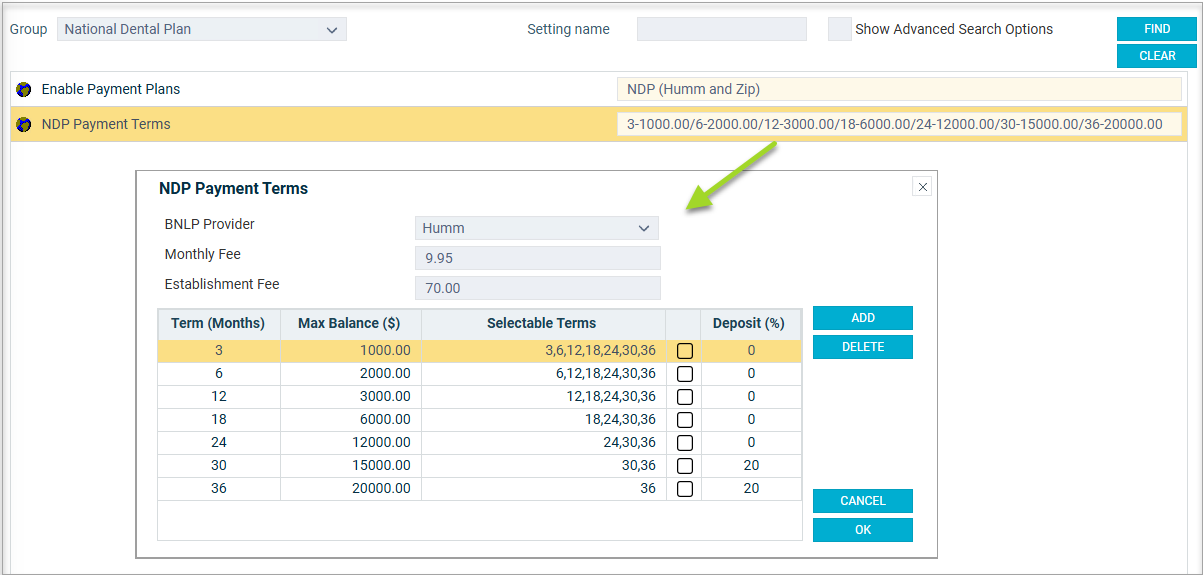Tick checkbox in the 3 month term row

pyautogui.click(x=685, y=351)
